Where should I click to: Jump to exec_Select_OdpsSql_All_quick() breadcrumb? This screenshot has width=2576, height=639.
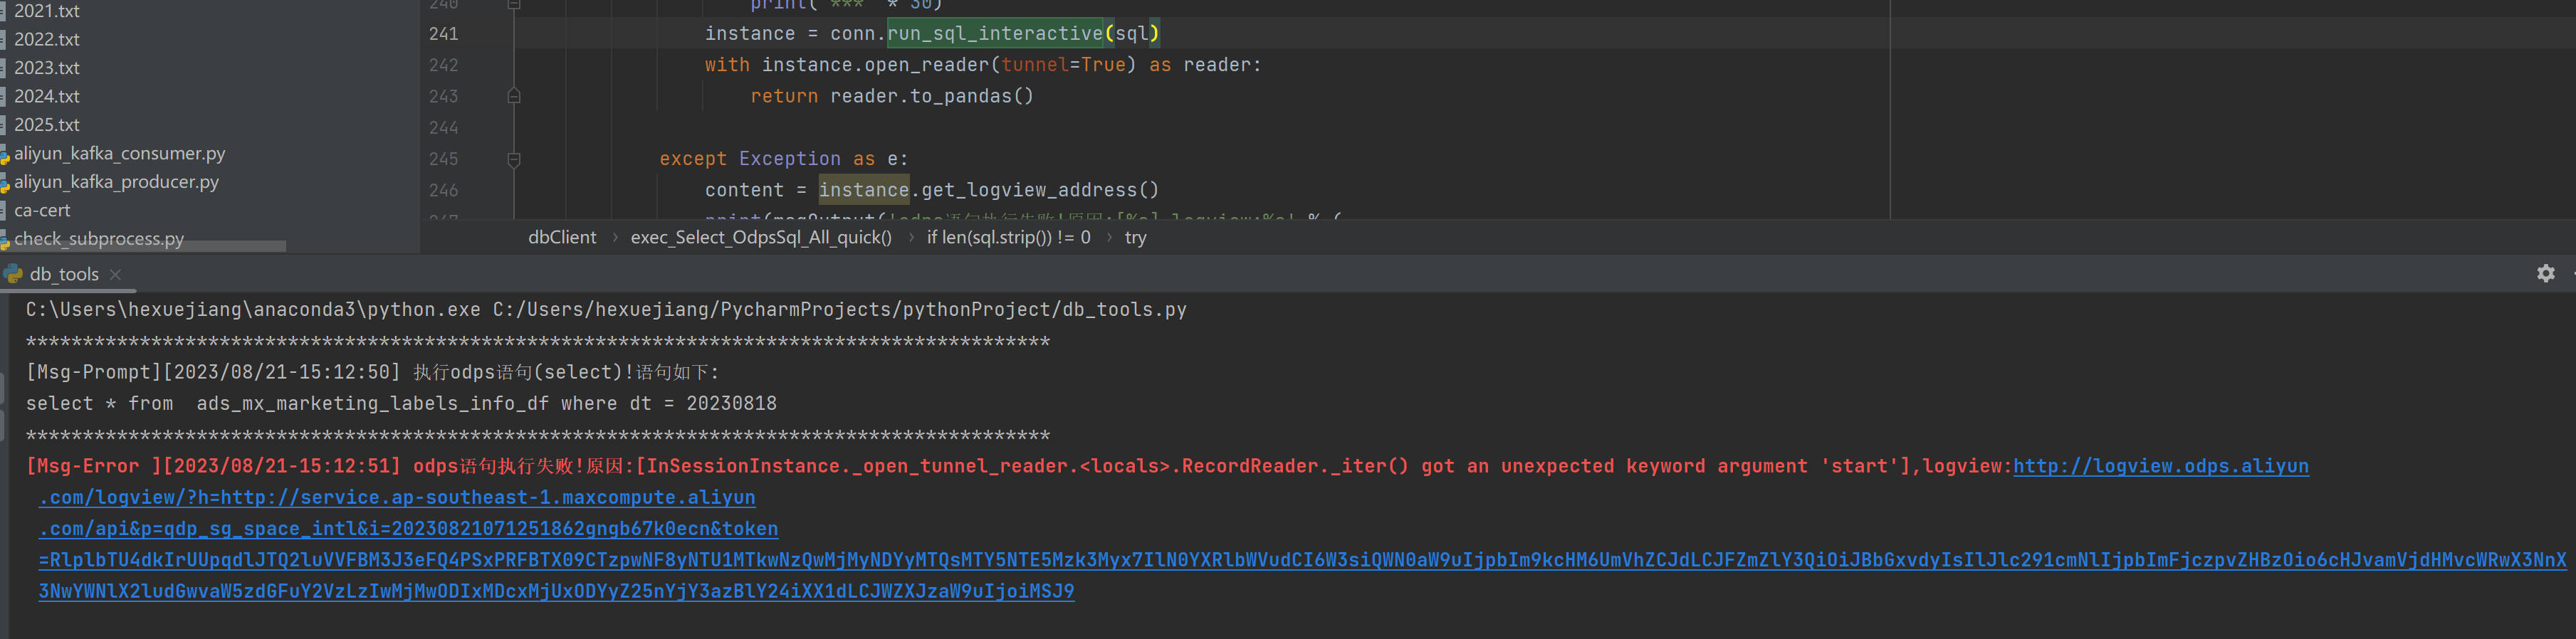click(x=761, y=237)
